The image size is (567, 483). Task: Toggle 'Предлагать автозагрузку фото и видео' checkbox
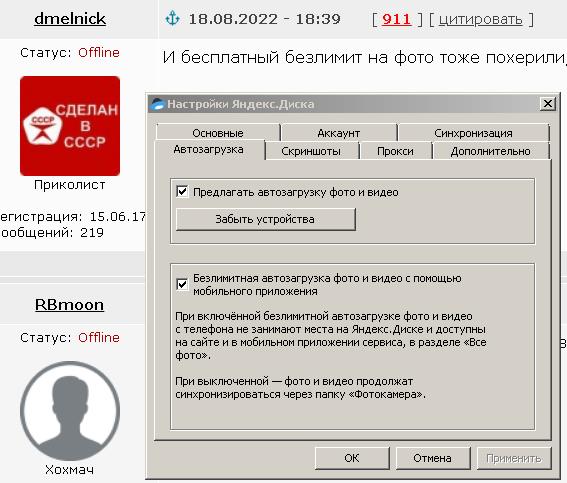tap(182, 192)
